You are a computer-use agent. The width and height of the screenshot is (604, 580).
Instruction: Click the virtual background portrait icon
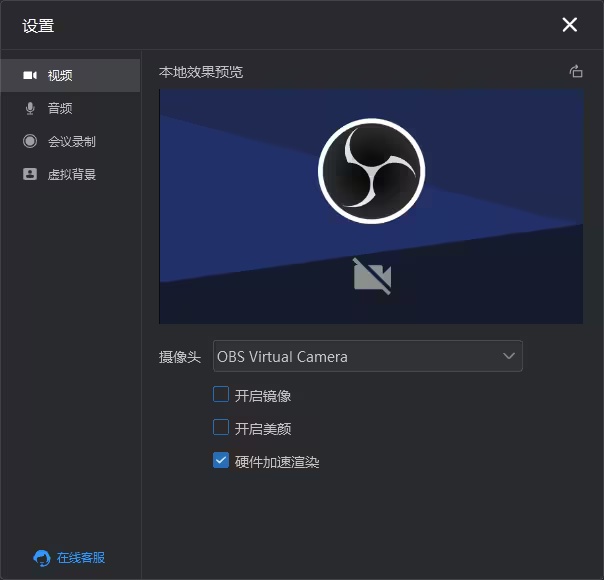click(30, 174)
